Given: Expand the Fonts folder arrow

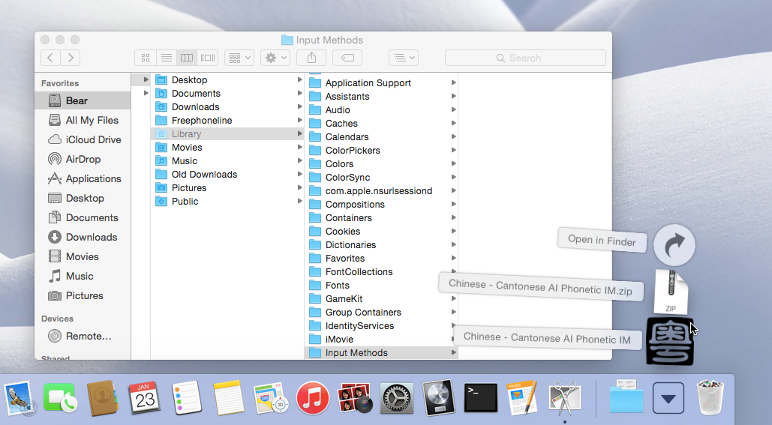Looking at the screenshot, I should (x=453, y=285).
